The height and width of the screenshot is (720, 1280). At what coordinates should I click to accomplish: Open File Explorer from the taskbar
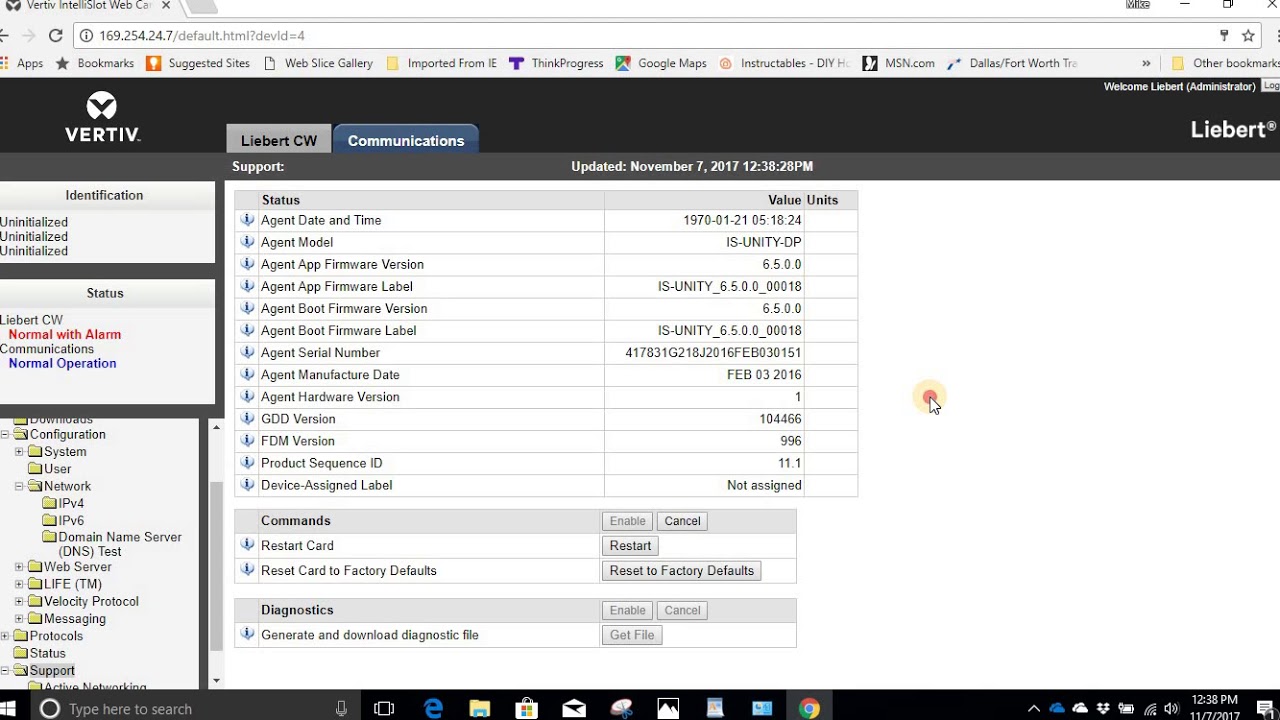tap(480, 708)
